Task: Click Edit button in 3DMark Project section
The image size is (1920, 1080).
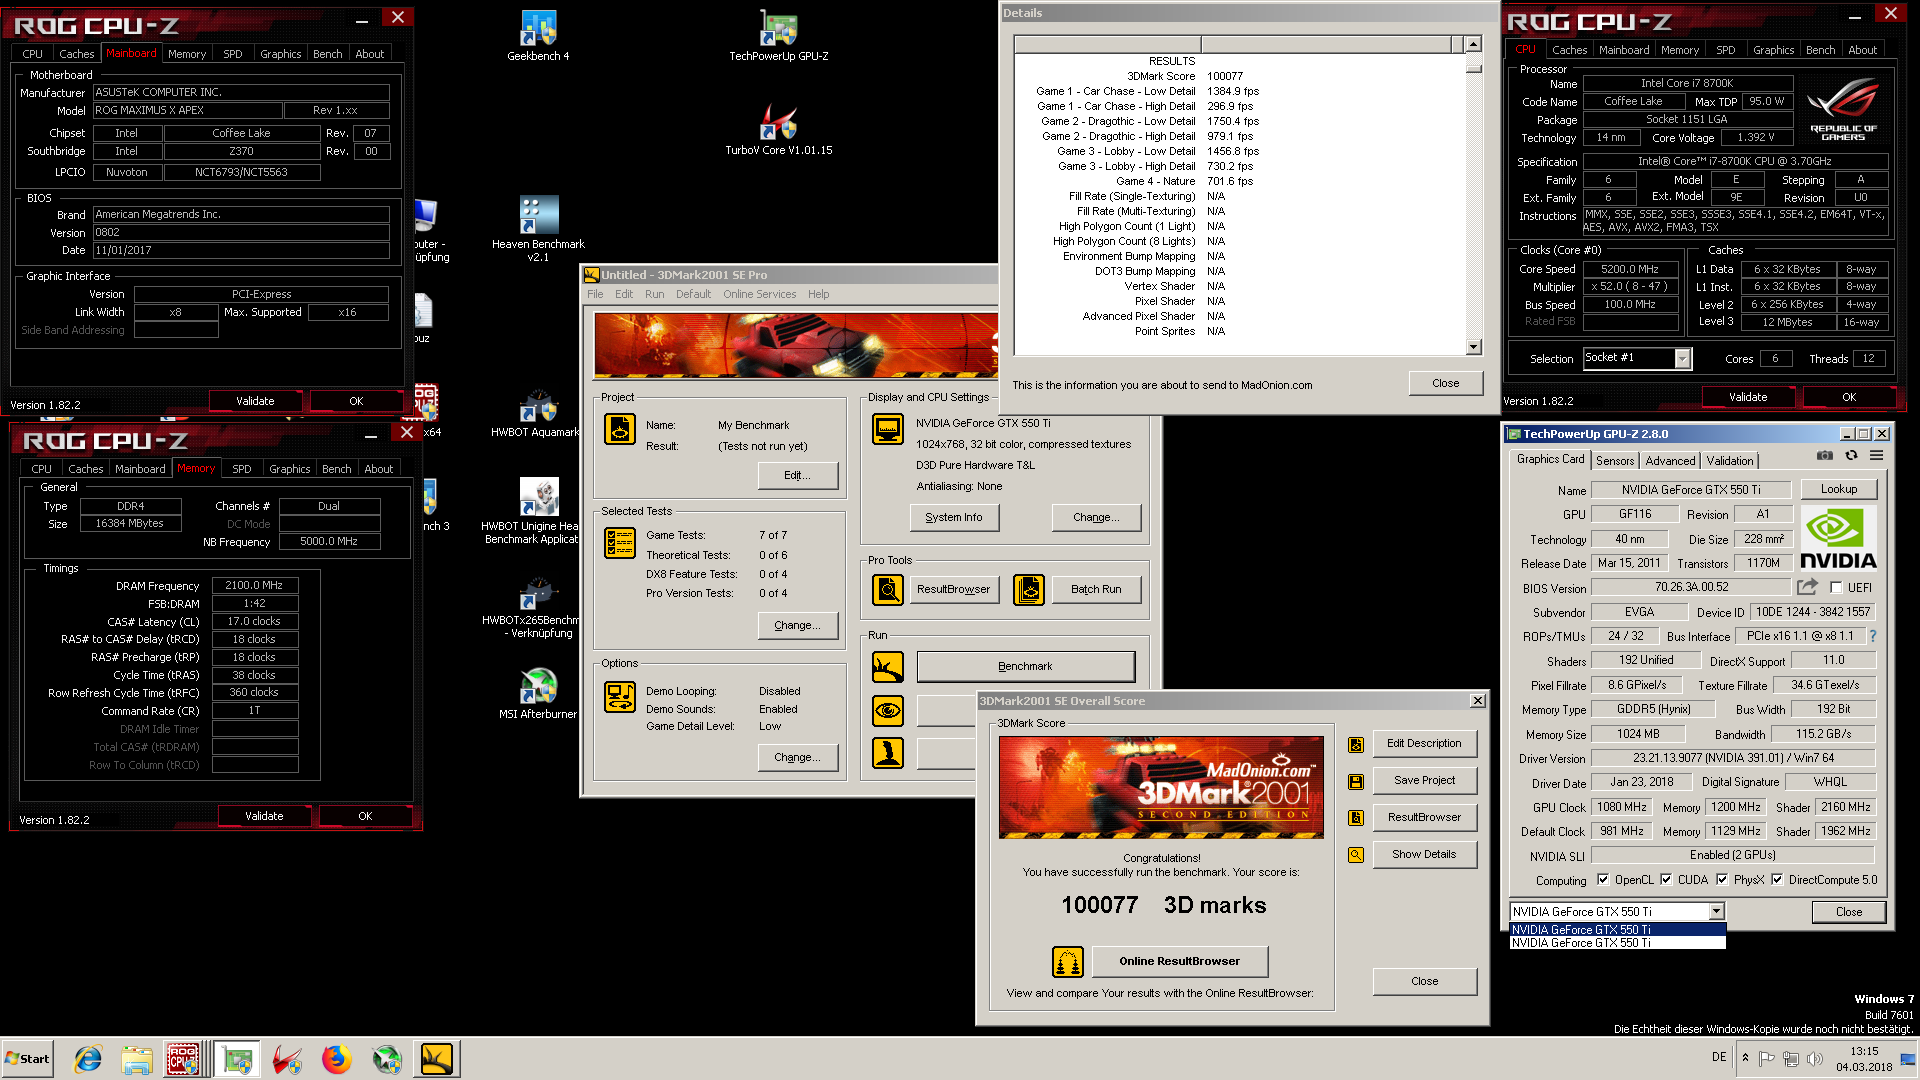Action: click(797, 476)
